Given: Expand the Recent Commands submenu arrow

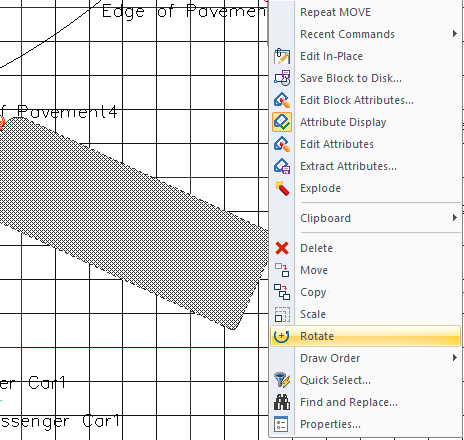Looking at the screenshot, I should [455, 34].
